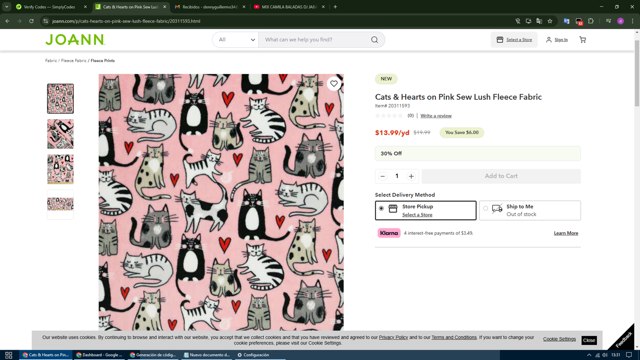Viewport: 640px width, 360px height.
Task: Open site information icon in address bar
Action: (46, 21)
